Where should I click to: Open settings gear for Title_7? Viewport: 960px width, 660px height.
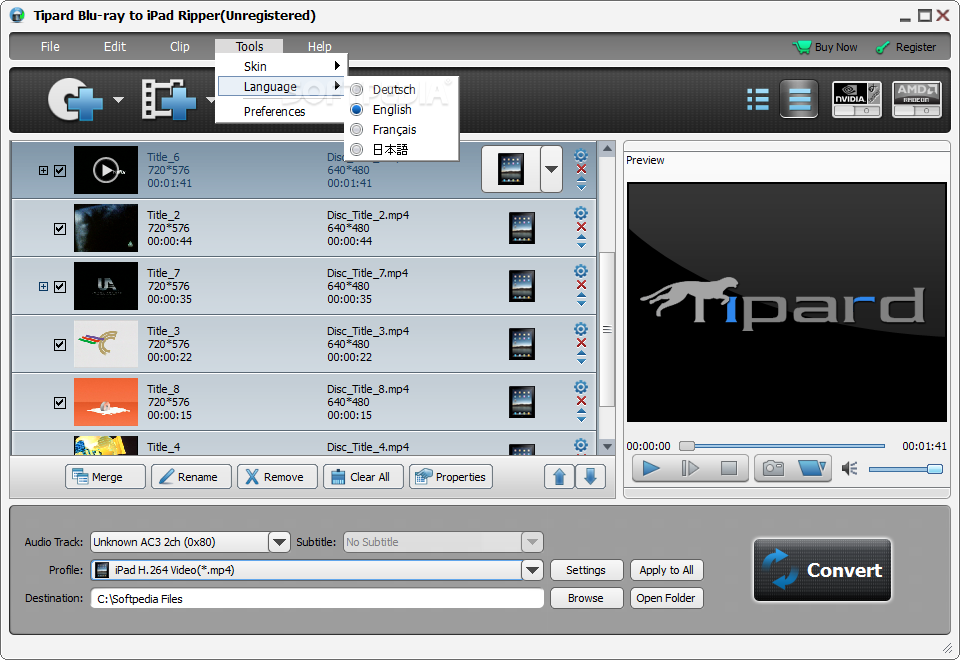581,271
